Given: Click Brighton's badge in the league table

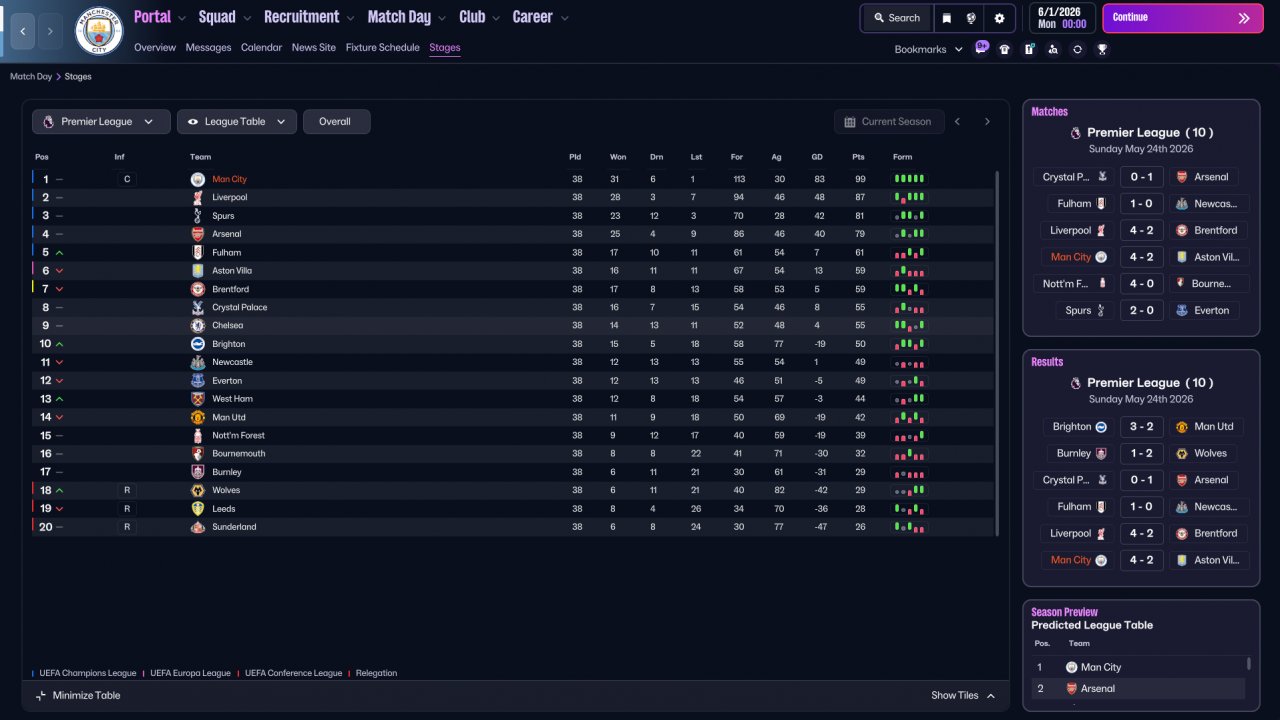Looking at the screenshot, I should 197,344.
